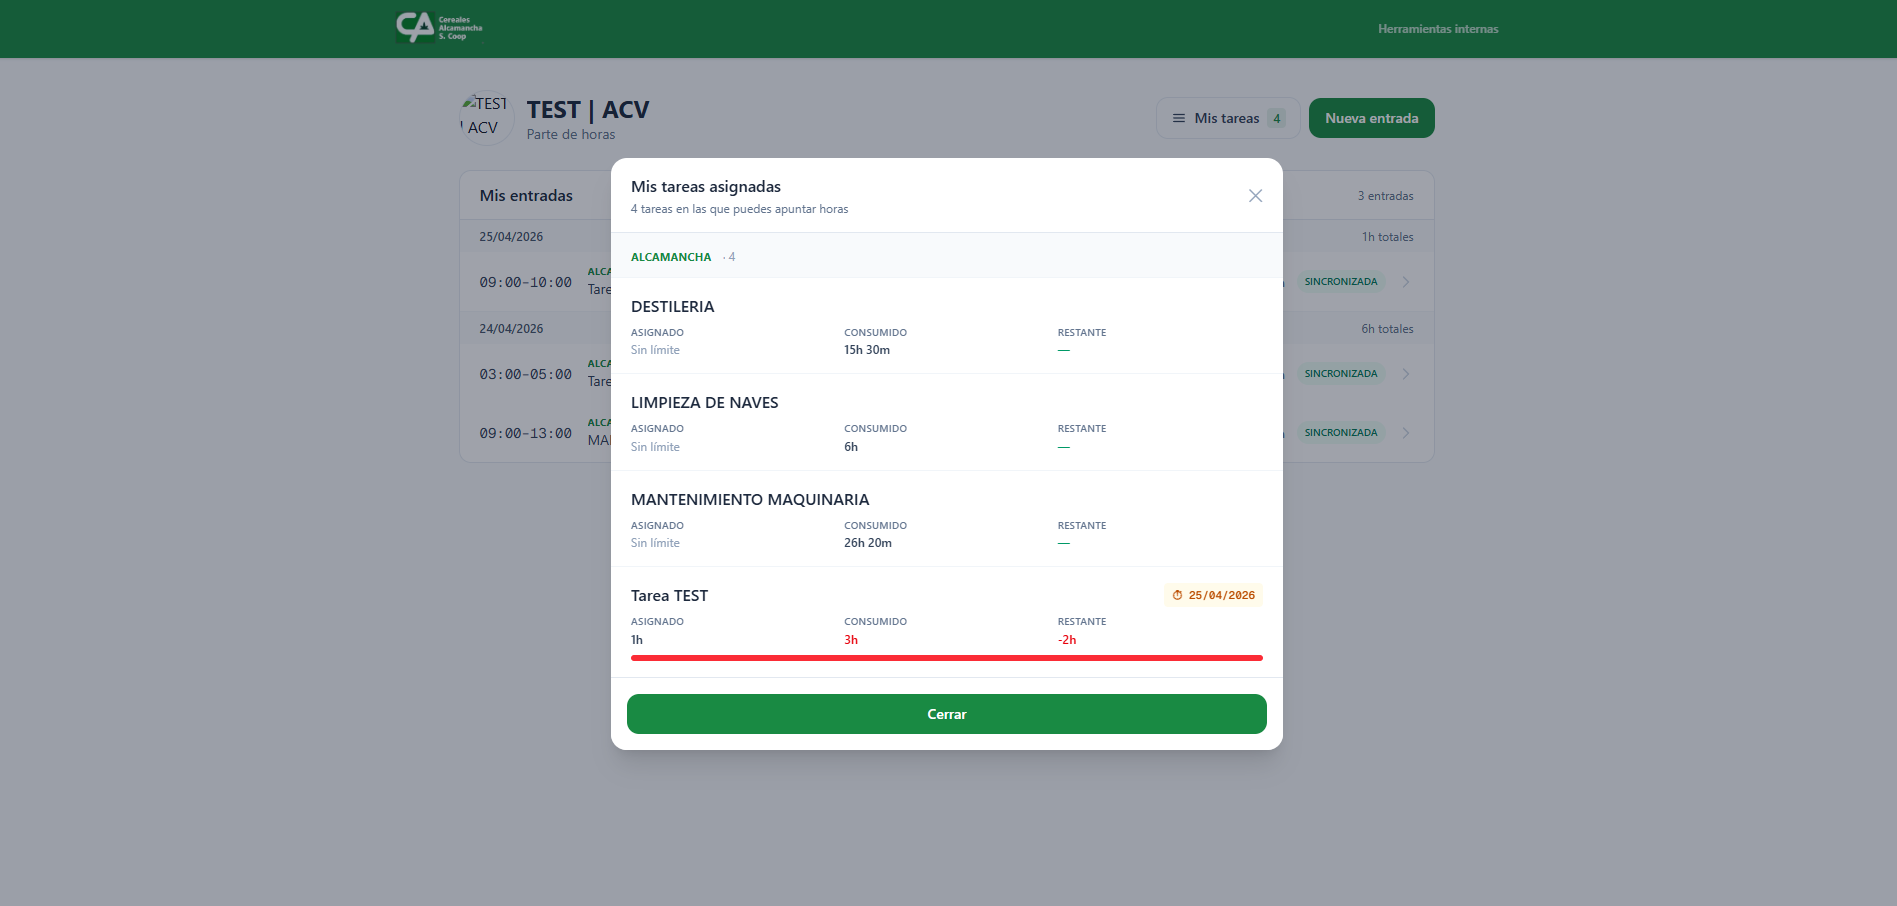
Task: Close the assigned tasks dialog with X
Action: tap(1255, 196)
